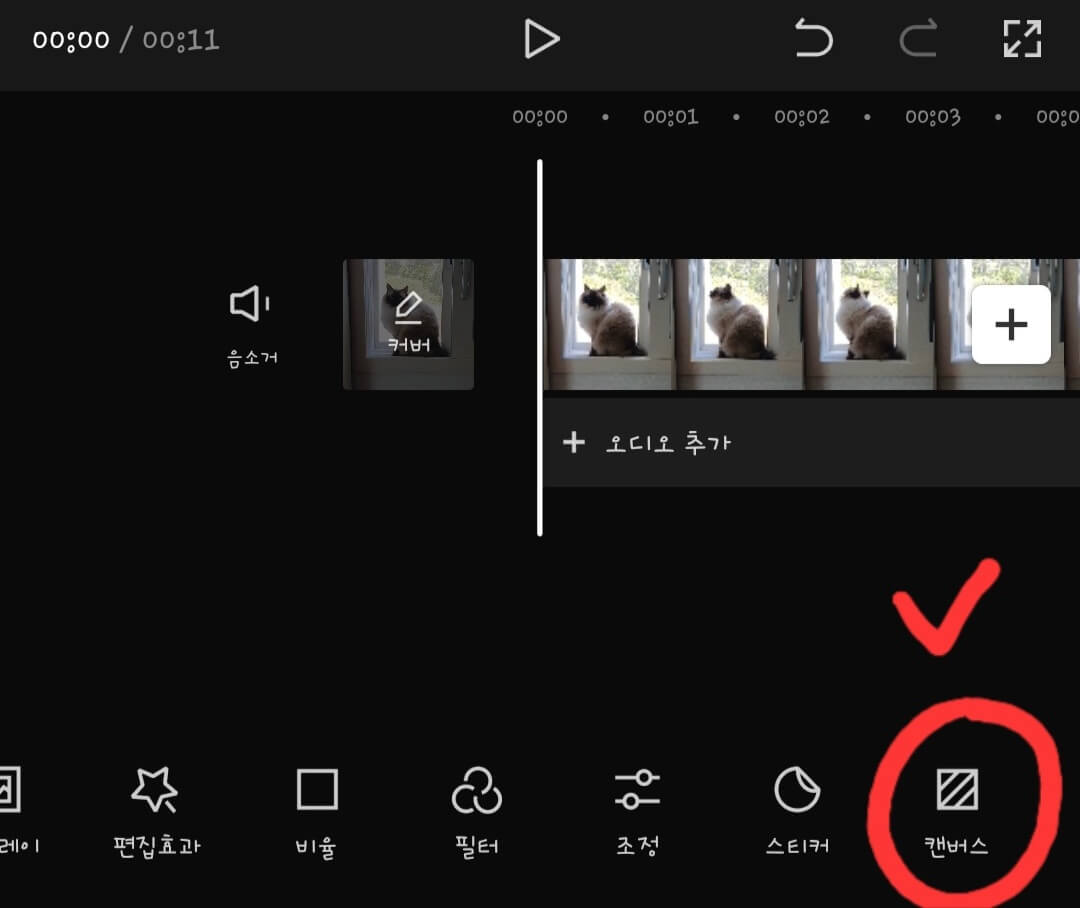Click the white playhead line

(x=539, y=347)
